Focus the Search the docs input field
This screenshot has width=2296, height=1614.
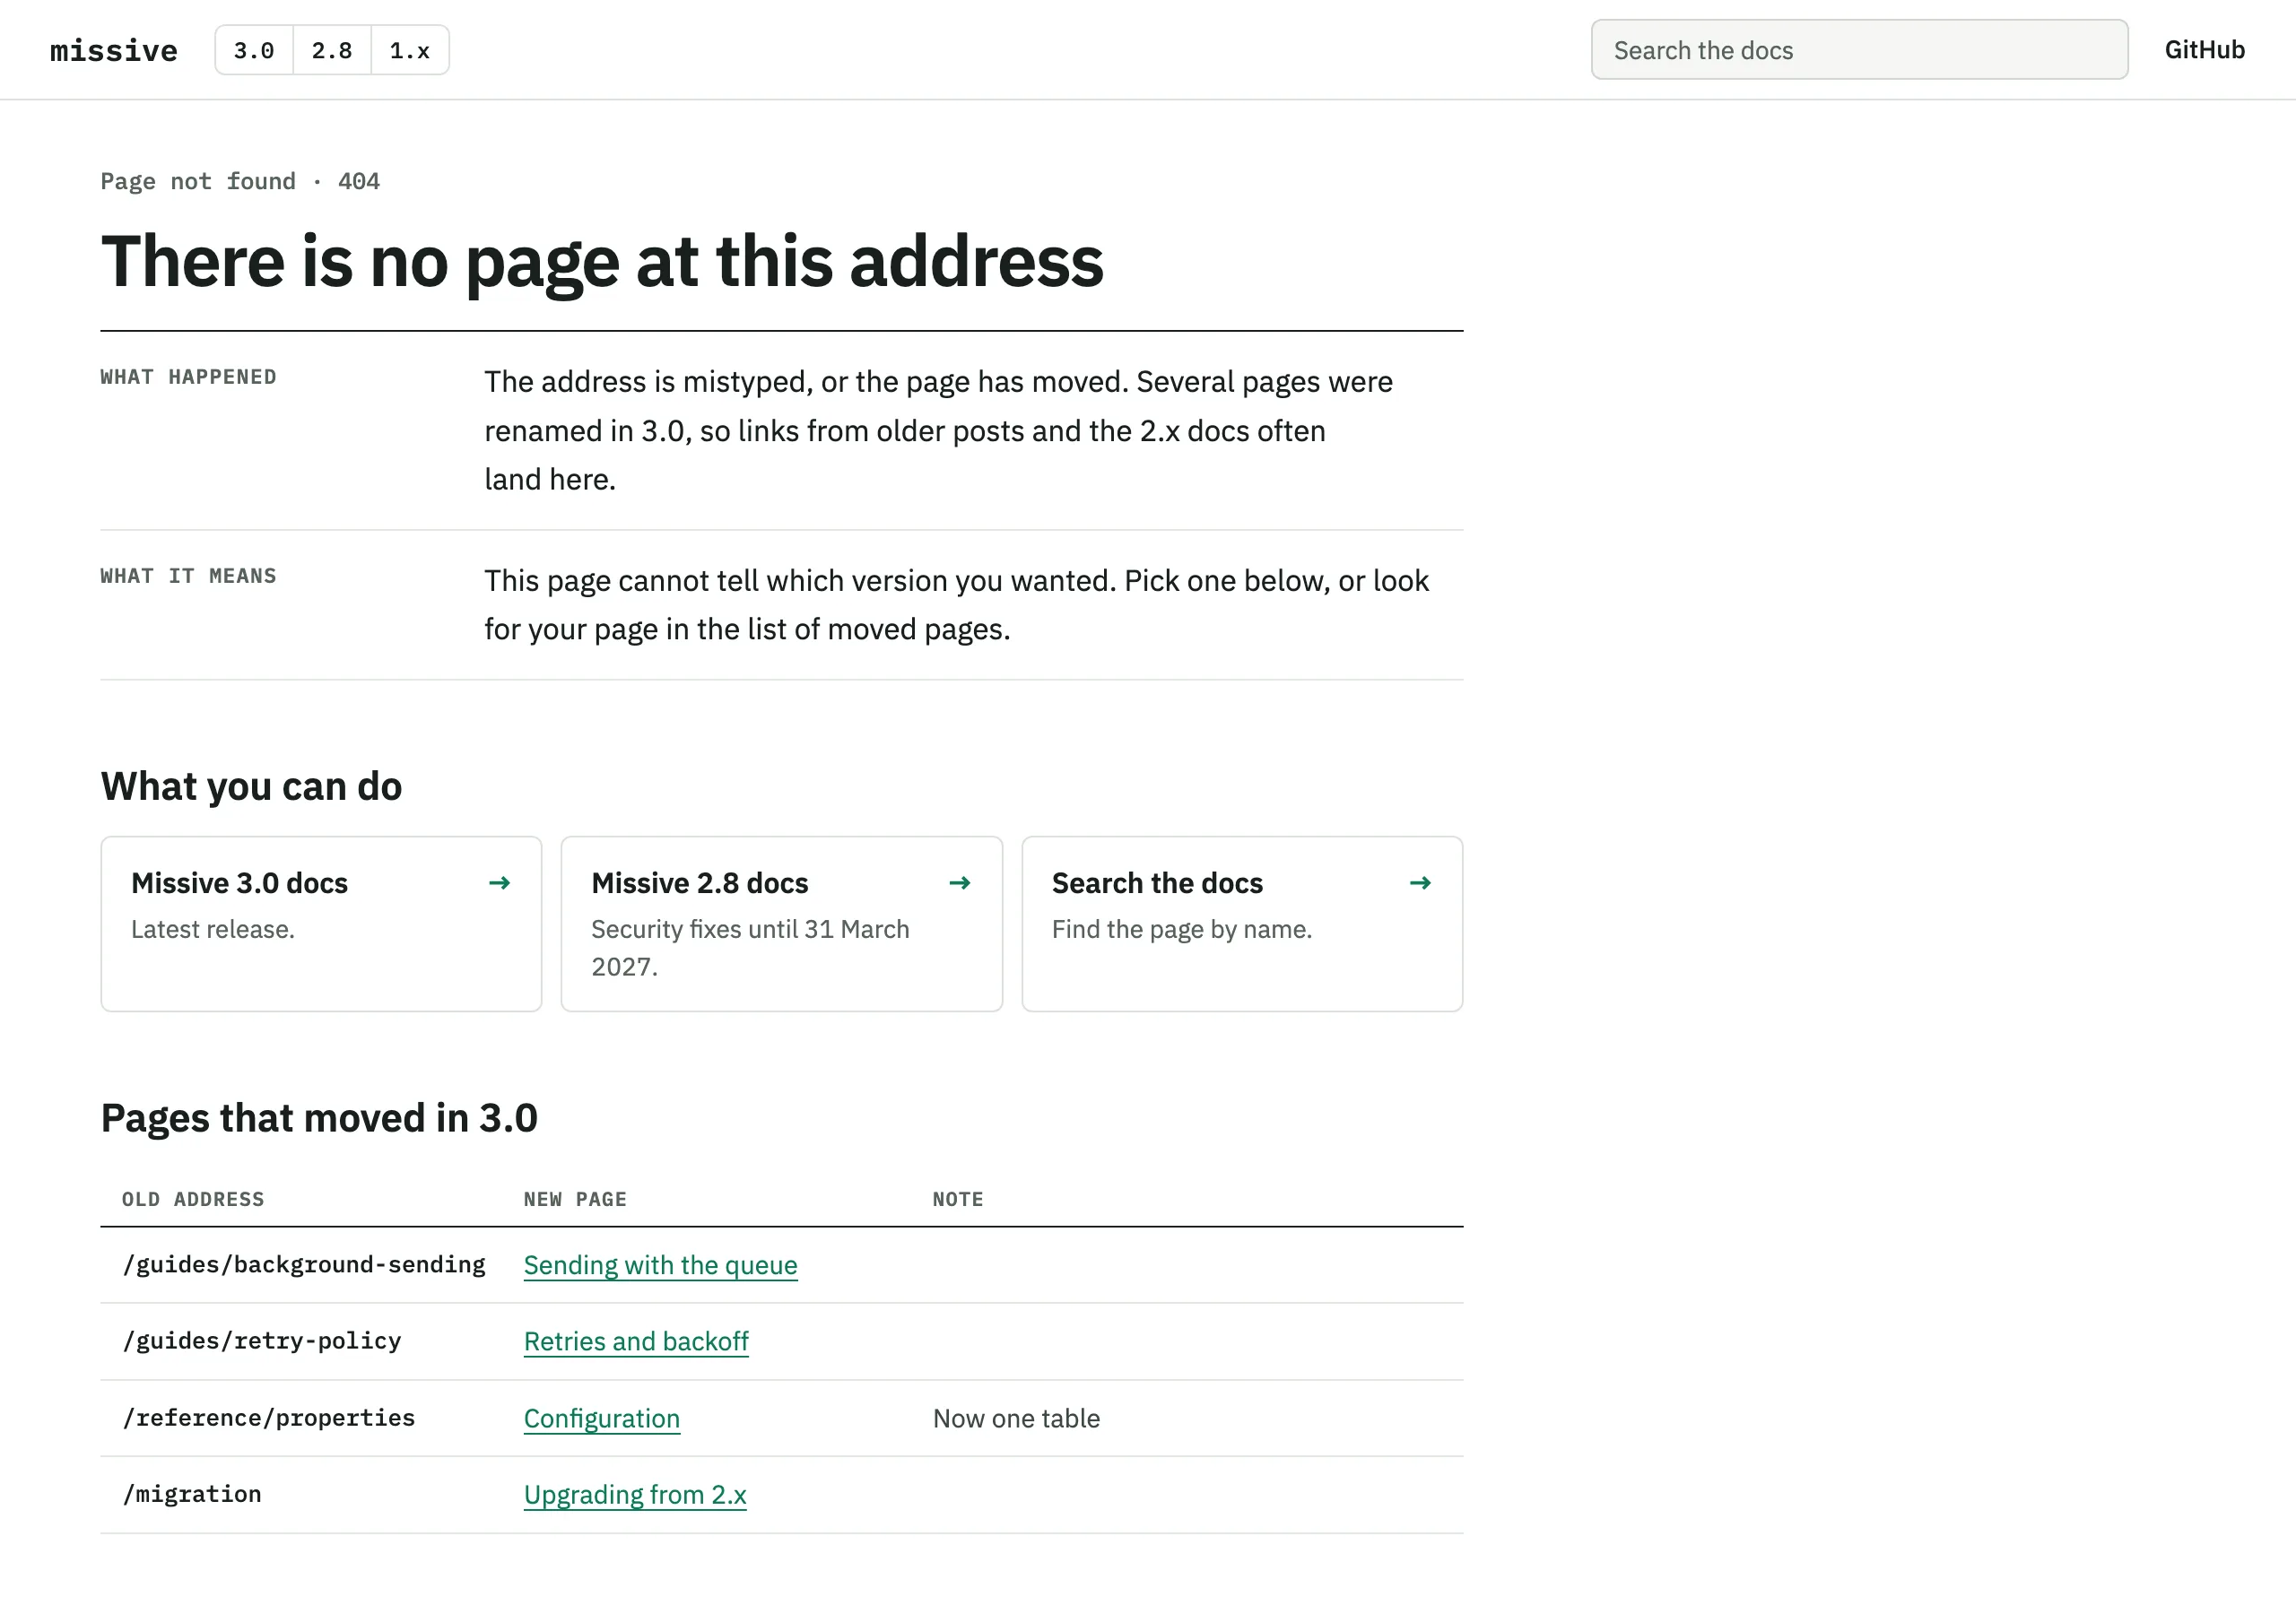tap(1859, 50)
